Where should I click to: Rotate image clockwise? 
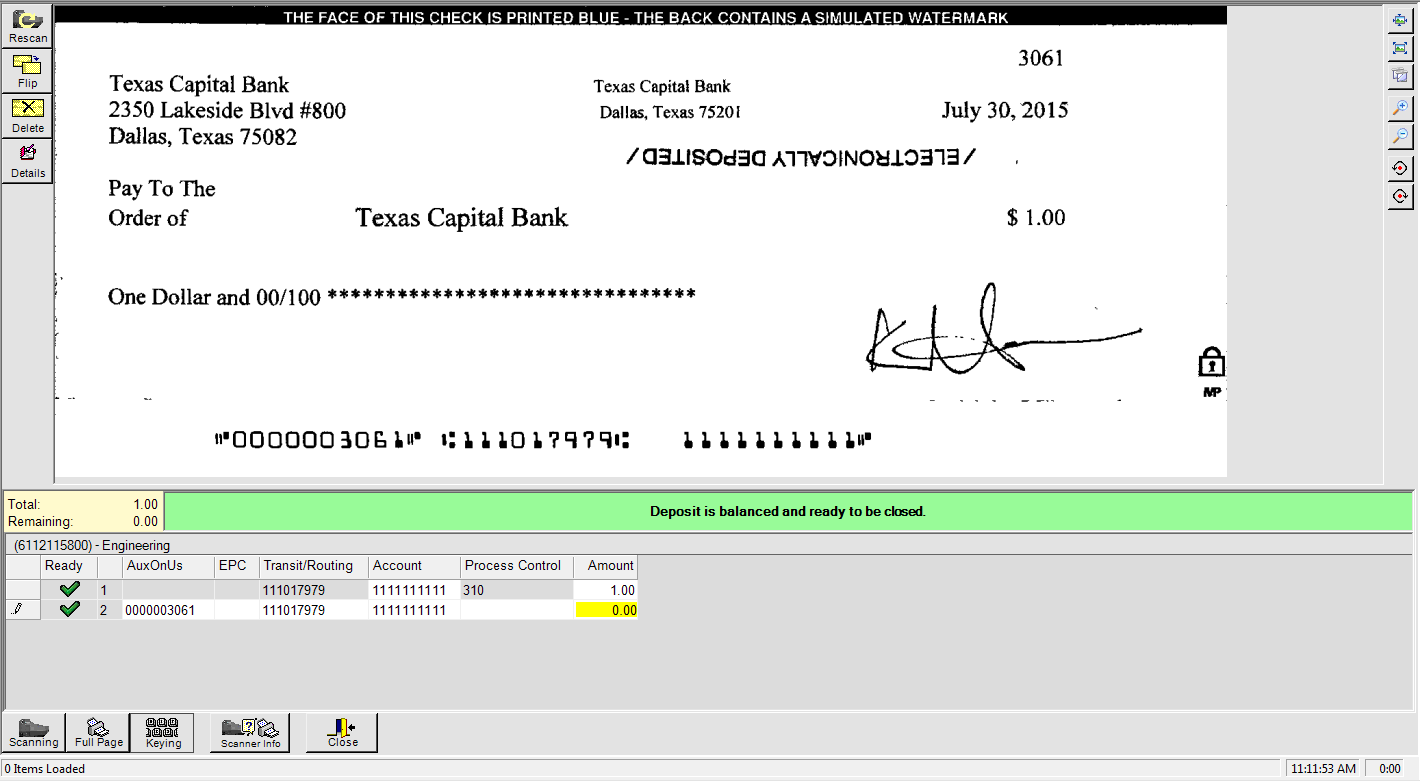pos(1400,196)
